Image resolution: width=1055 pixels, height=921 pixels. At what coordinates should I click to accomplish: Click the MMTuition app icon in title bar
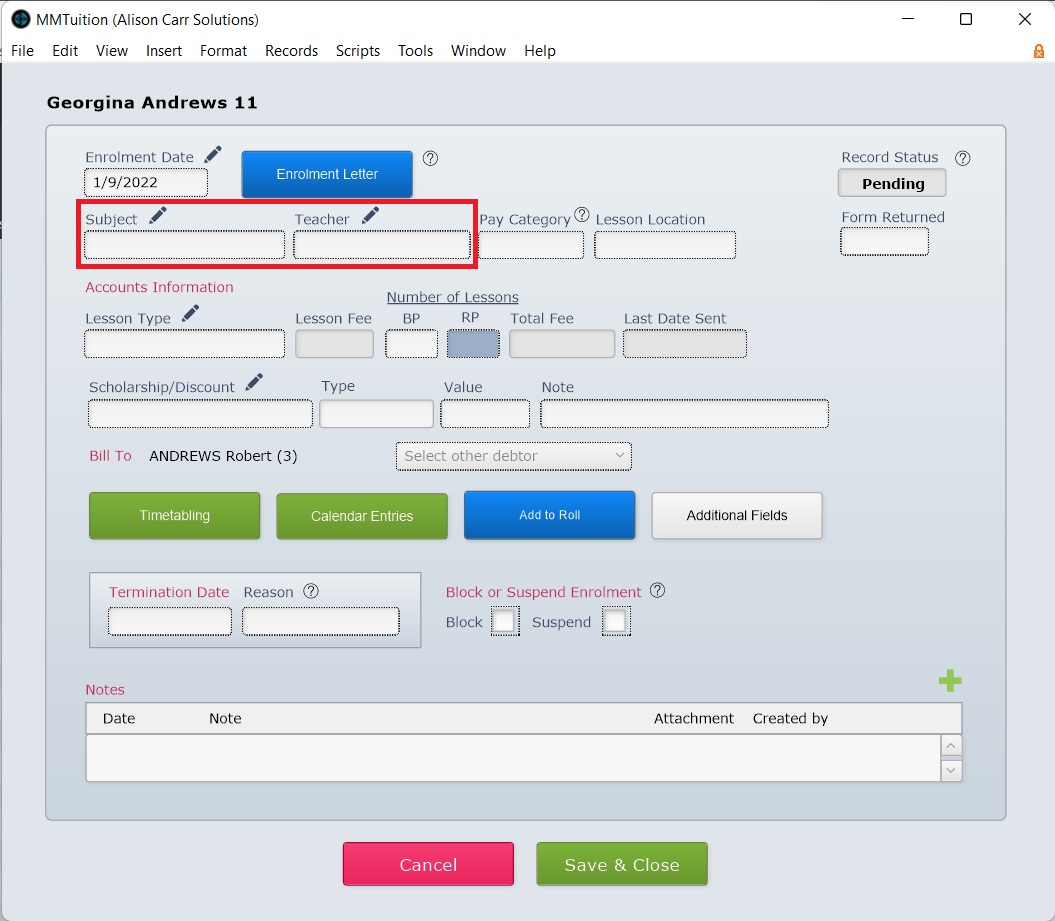[x=21, y=20]
